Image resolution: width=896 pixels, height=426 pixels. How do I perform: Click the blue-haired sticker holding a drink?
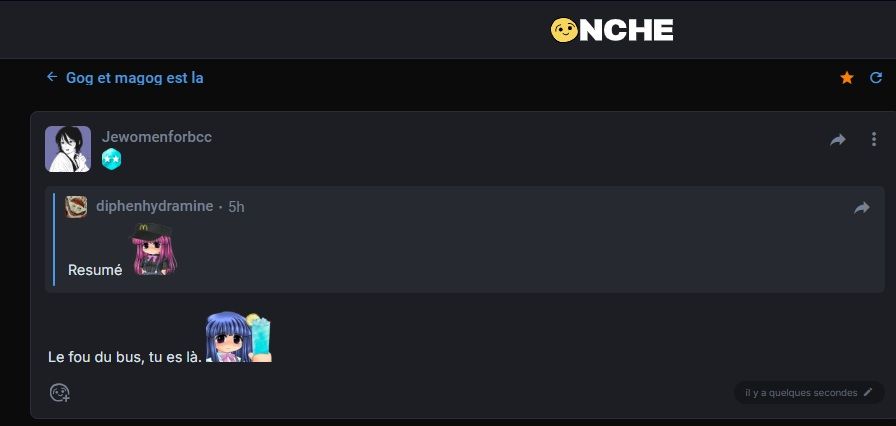tap(239, 336)
